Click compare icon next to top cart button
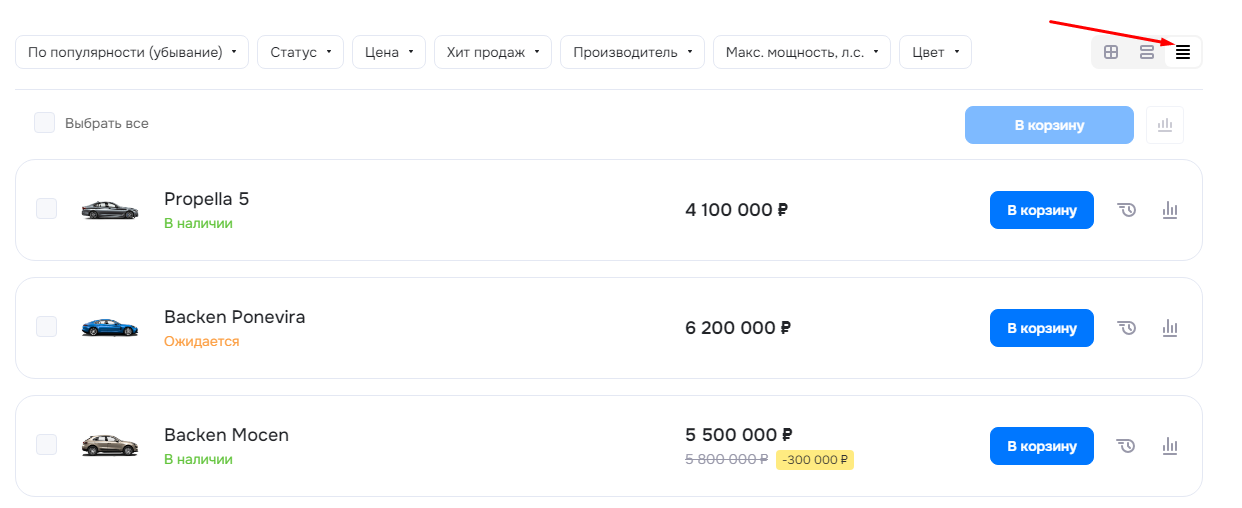The width and height of the screenshot is (1242, 508). point(1164,125)
